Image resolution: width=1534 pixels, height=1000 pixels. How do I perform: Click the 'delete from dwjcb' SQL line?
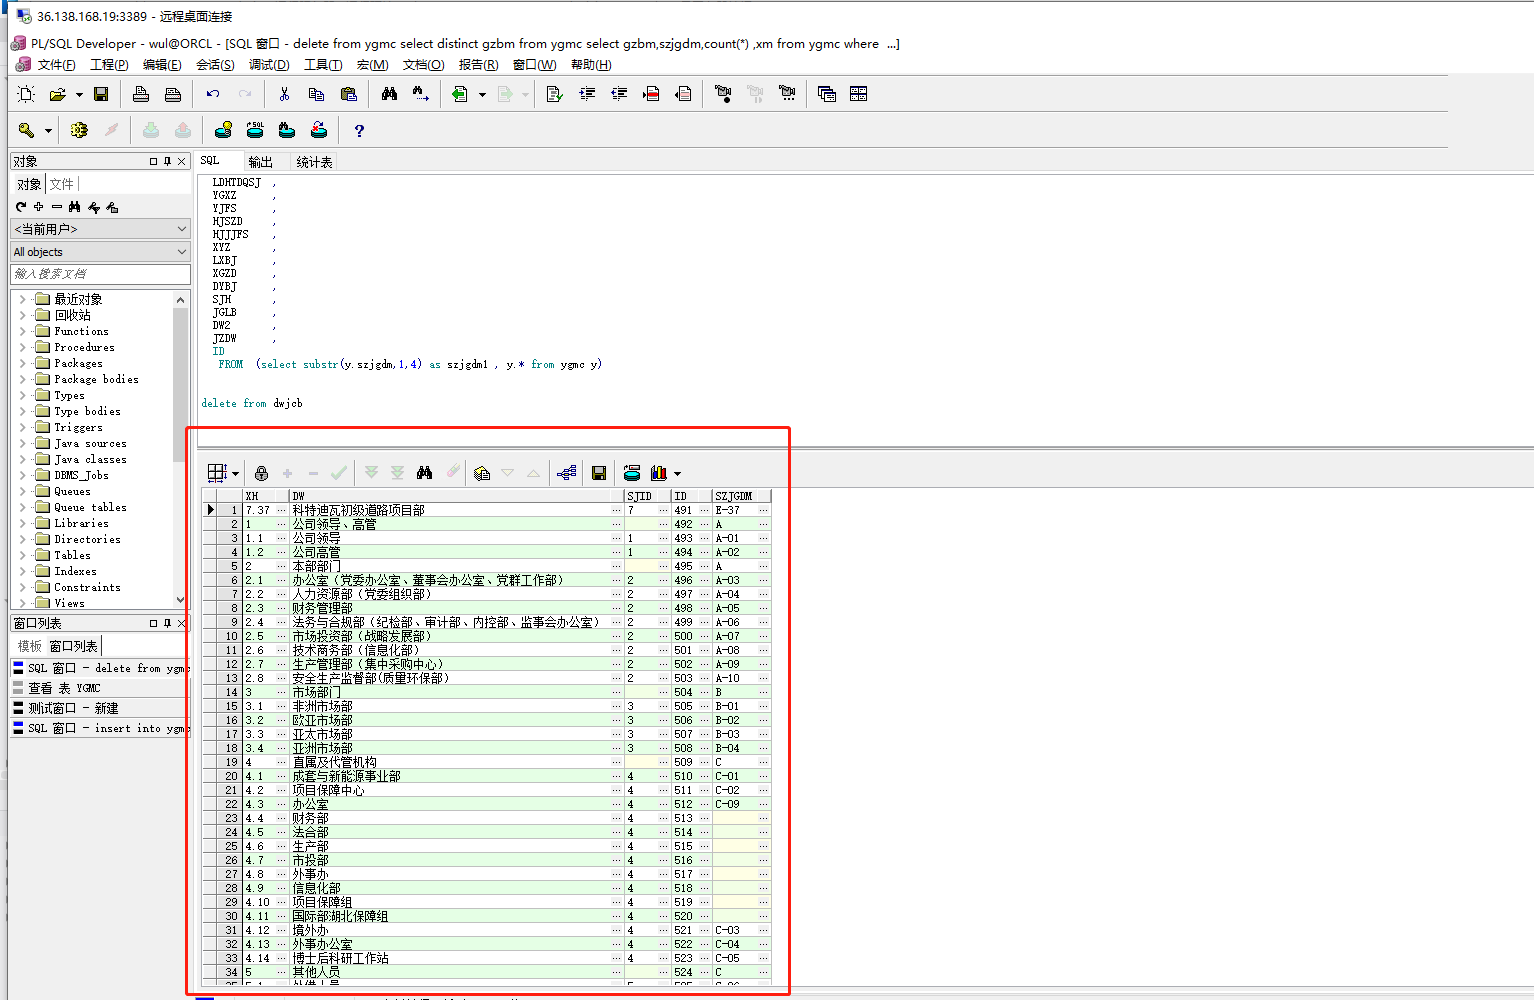tap(251, 403)
